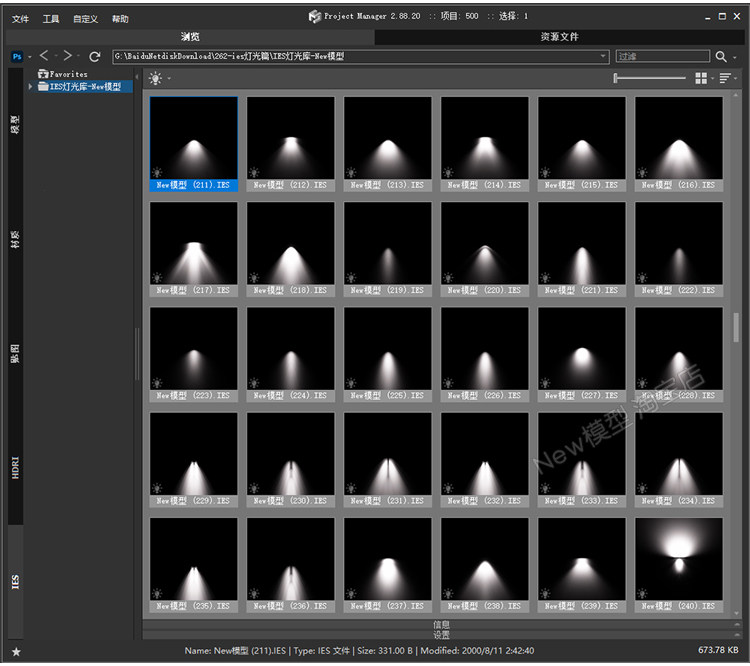This screenshot has height=666, width=750.
Task: Expand the 设置 panel bar
Action: pyautogui.click(x=441, y=635)
